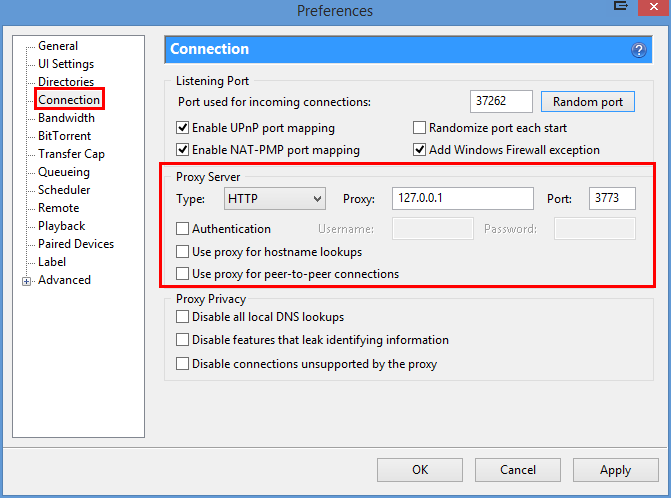The height and width of the screenshot is (498, 671).
Task: Select the Connection category
Action: pyautogui.click(x=69, y=100)
